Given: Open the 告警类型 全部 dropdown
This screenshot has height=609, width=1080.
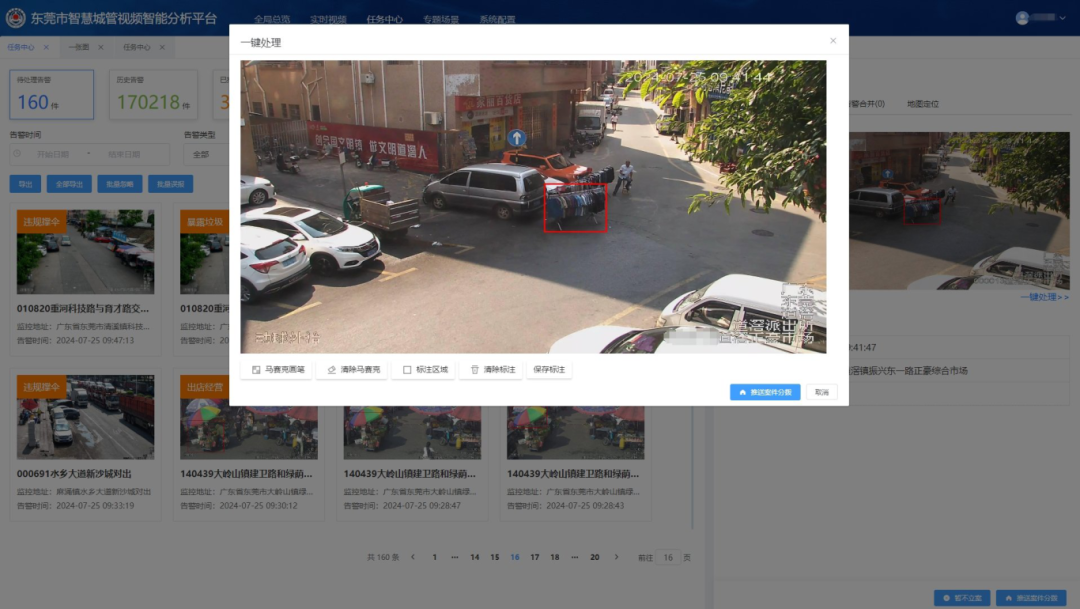Looking at the screenshot, I should click(x=205, y=154).
